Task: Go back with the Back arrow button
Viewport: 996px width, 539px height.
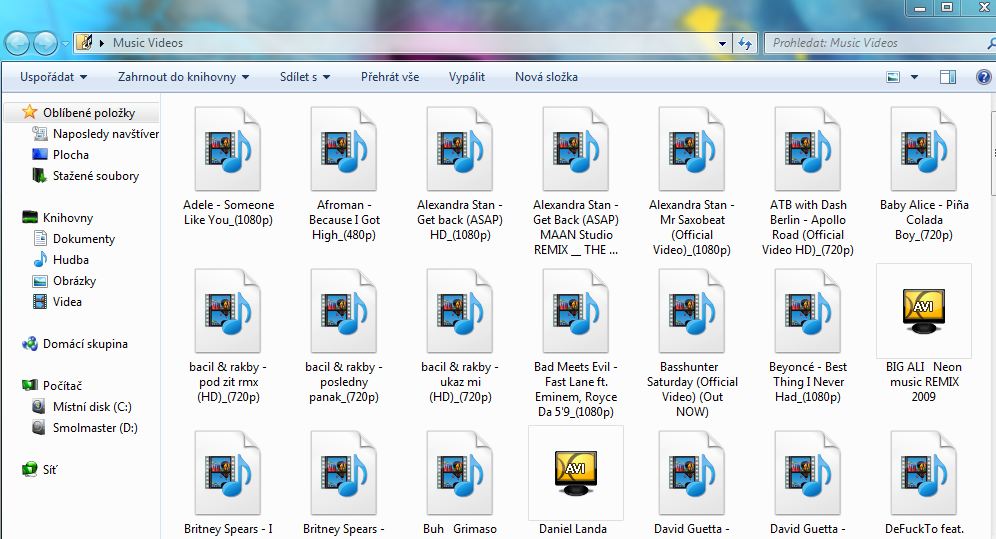Action: tap(17, 43)
